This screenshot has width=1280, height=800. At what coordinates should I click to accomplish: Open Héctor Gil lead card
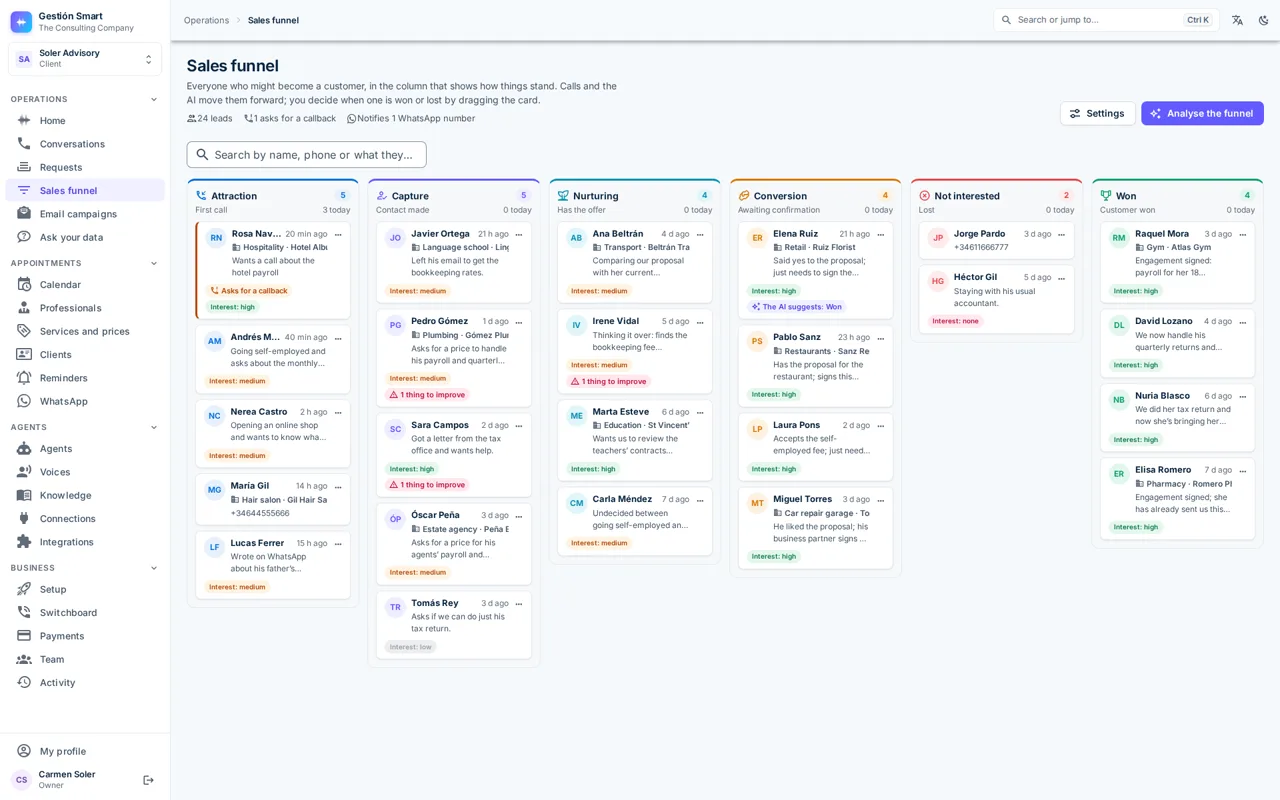pos(996,299)
